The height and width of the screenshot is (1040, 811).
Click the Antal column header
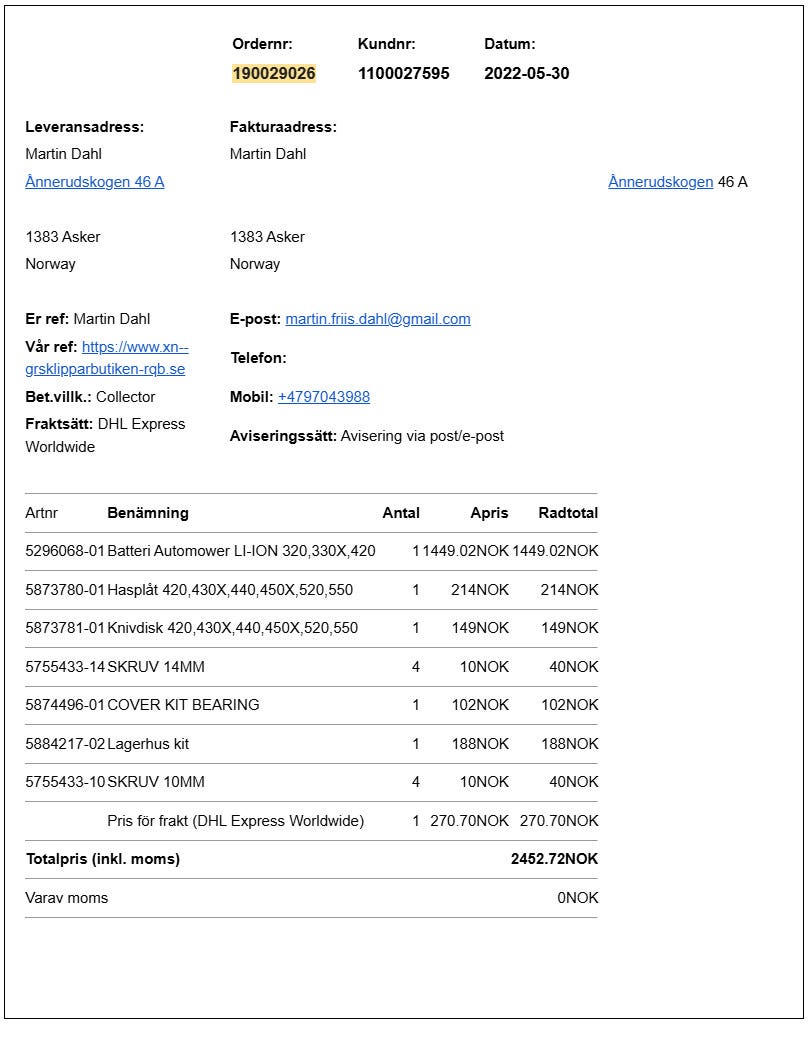(x=401, y=513)
